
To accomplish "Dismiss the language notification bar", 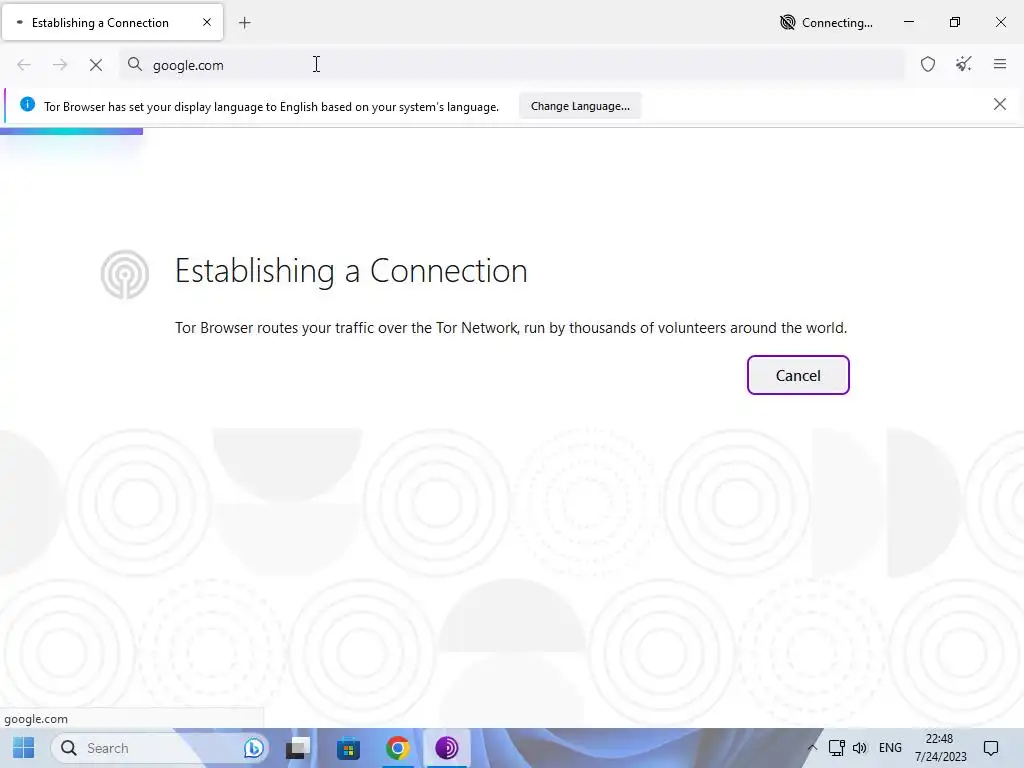I will coord(1000,104).
